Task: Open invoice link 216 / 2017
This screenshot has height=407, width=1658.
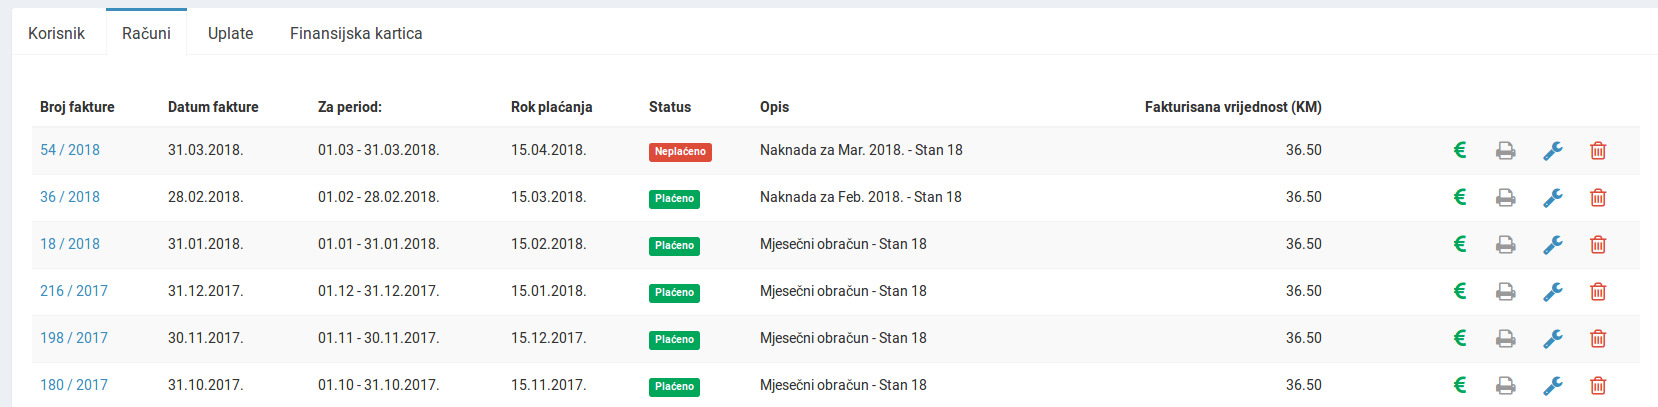Action: point(74,291)
